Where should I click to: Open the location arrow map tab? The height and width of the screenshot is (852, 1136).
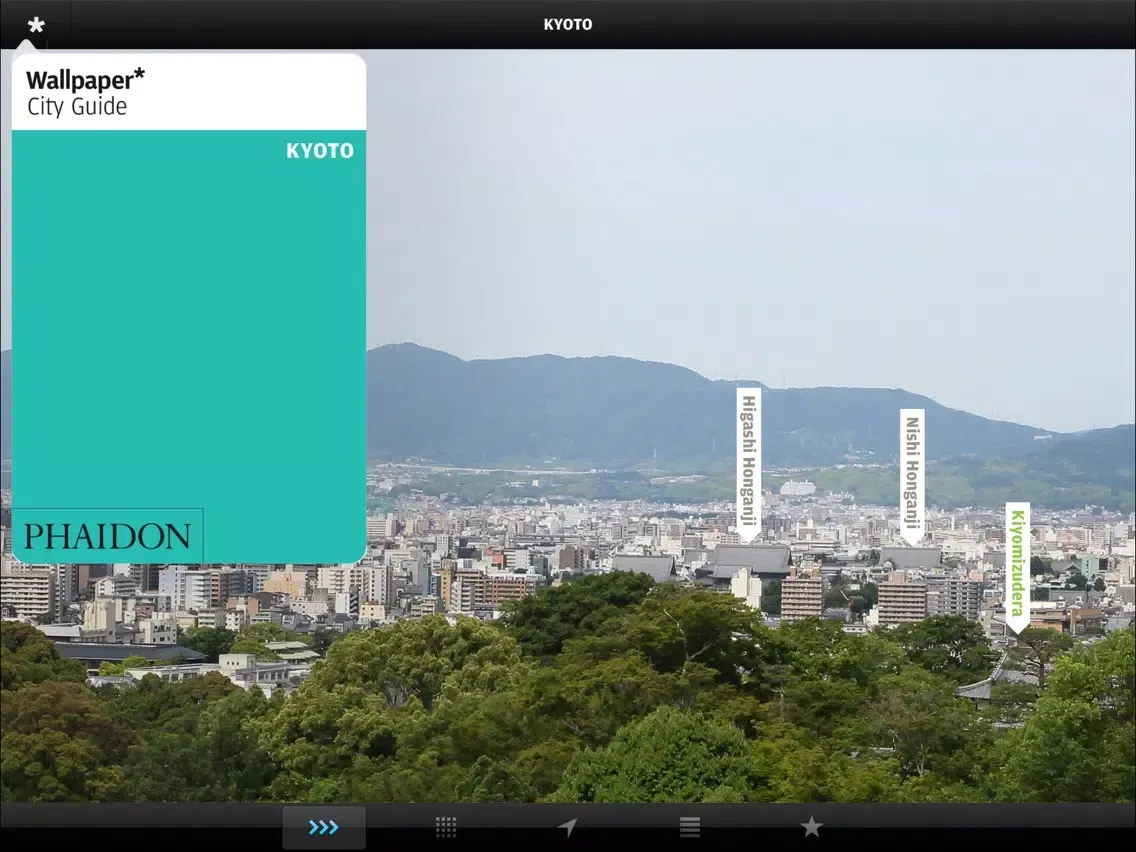point(567,827)
